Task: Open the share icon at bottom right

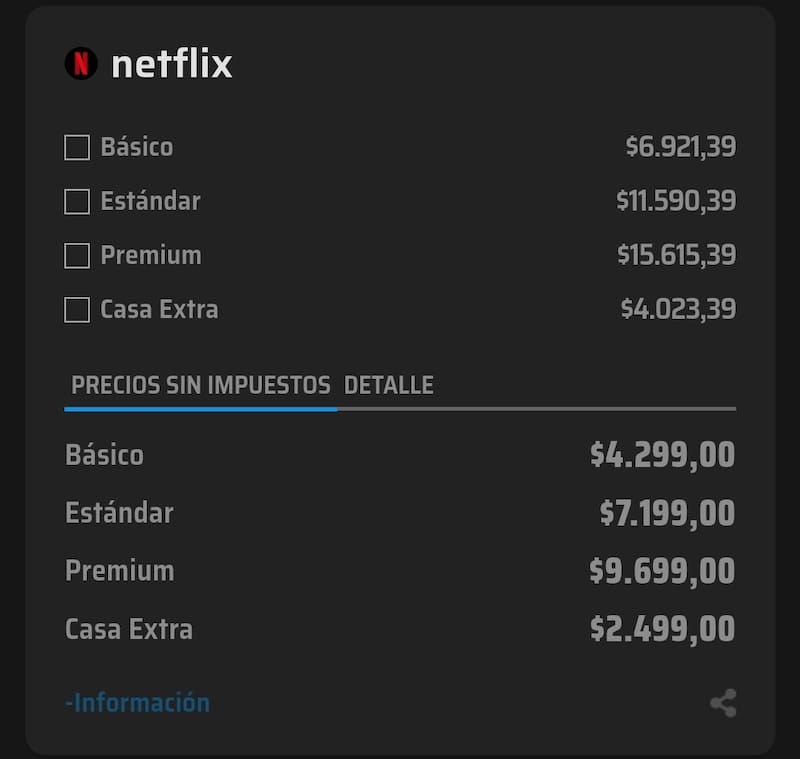Action: tap(722, 702)
